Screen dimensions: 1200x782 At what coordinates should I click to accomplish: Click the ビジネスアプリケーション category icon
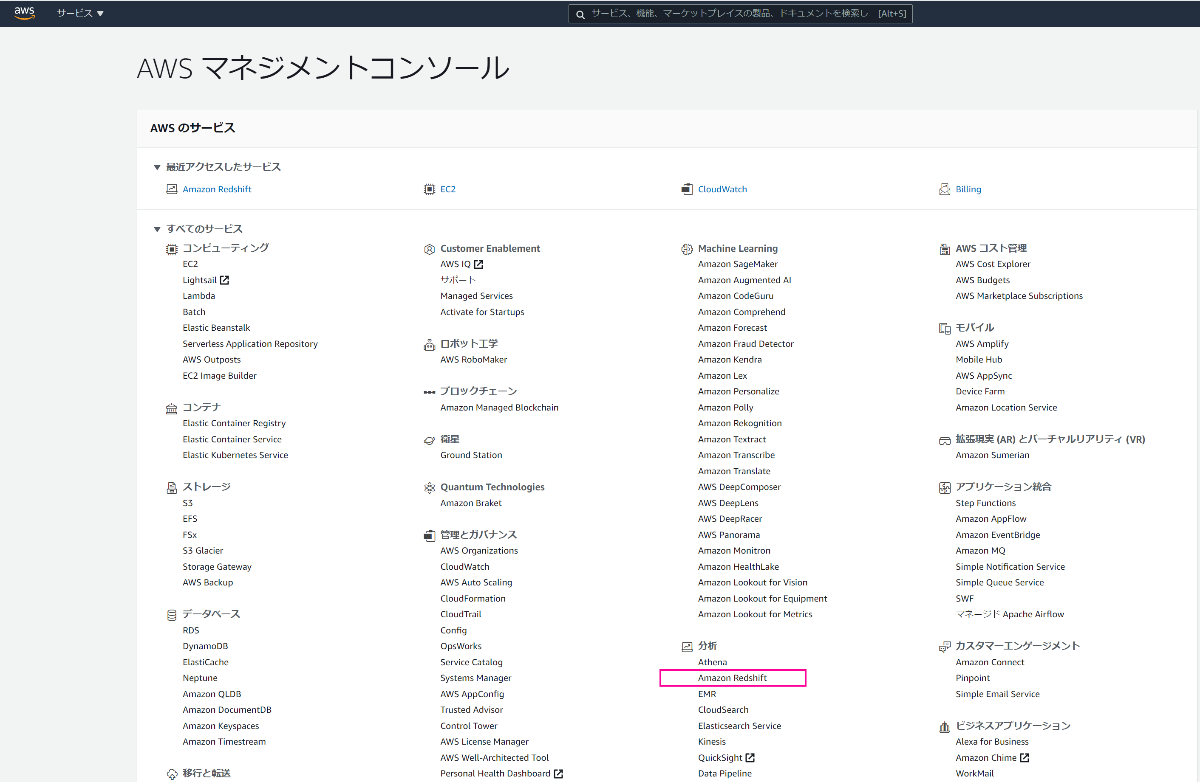(945, 726)
